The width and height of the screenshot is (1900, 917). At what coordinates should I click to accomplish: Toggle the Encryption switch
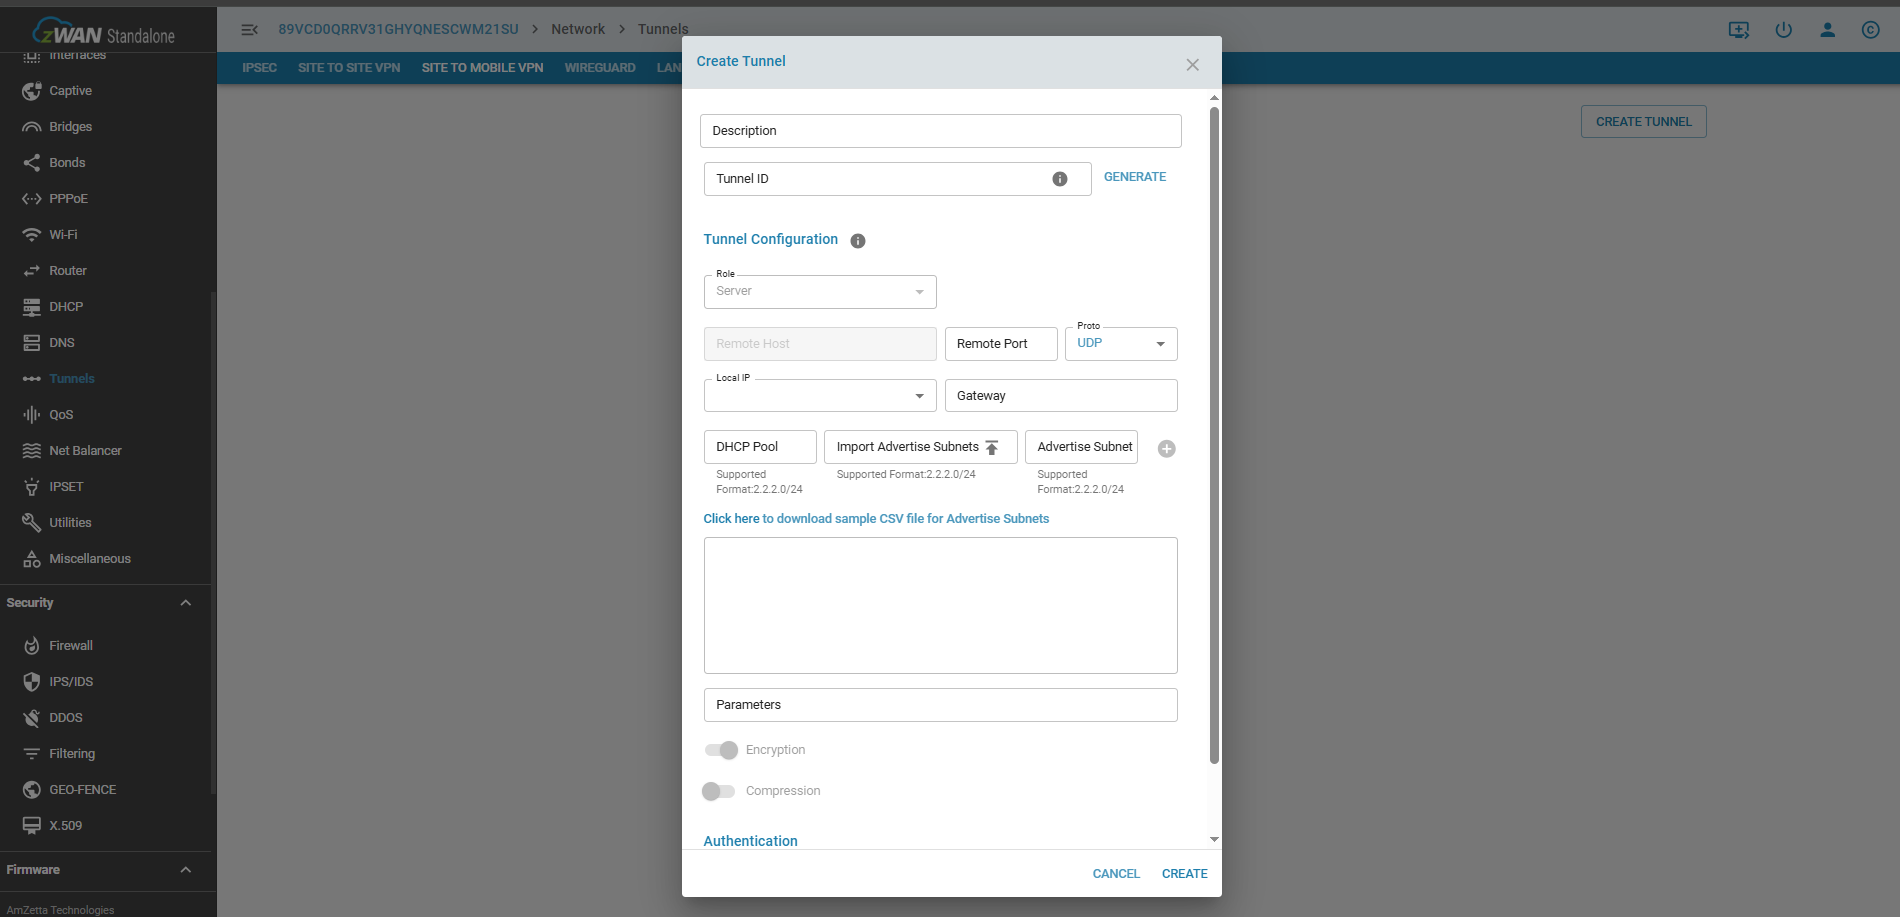pyautogui.click(x=721, y=750)
